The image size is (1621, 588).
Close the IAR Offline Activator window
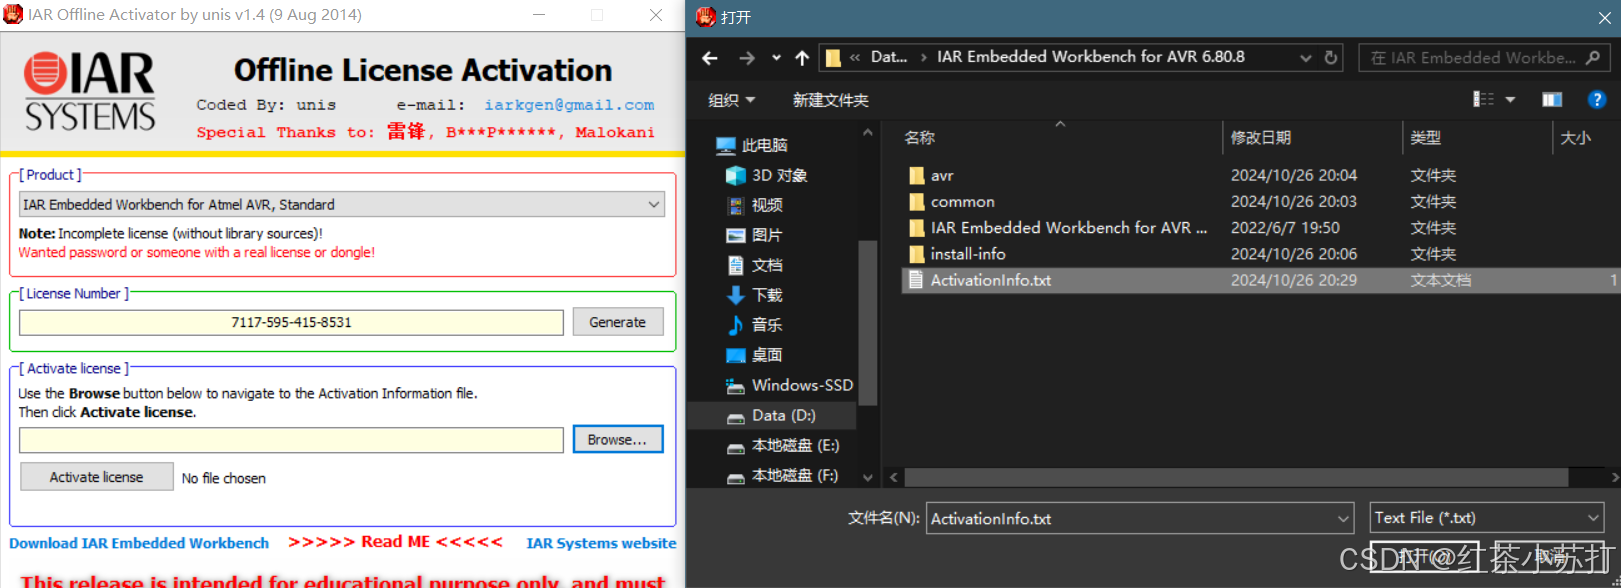(656, 15)
